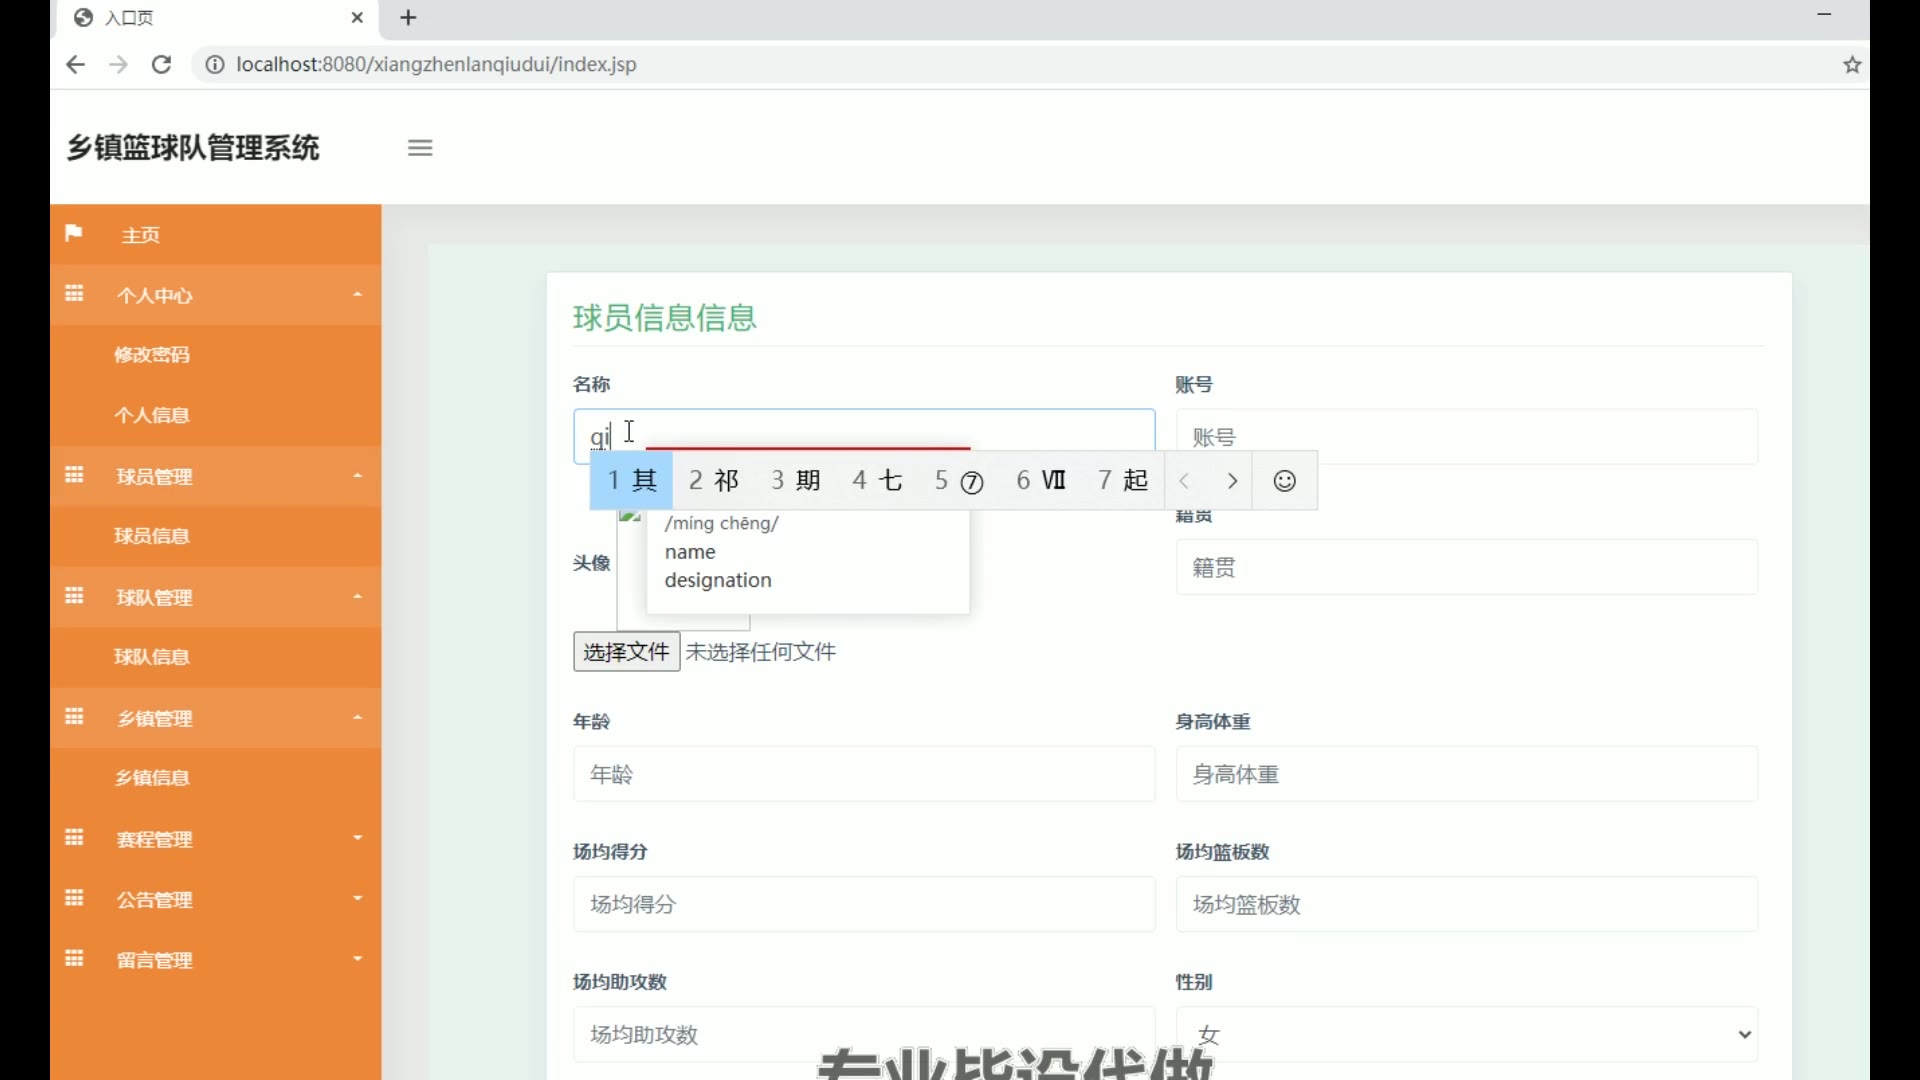1920x1080 pixels.
Task: Click grid icon beside 个人中心
Action: (x=74, y=294)
